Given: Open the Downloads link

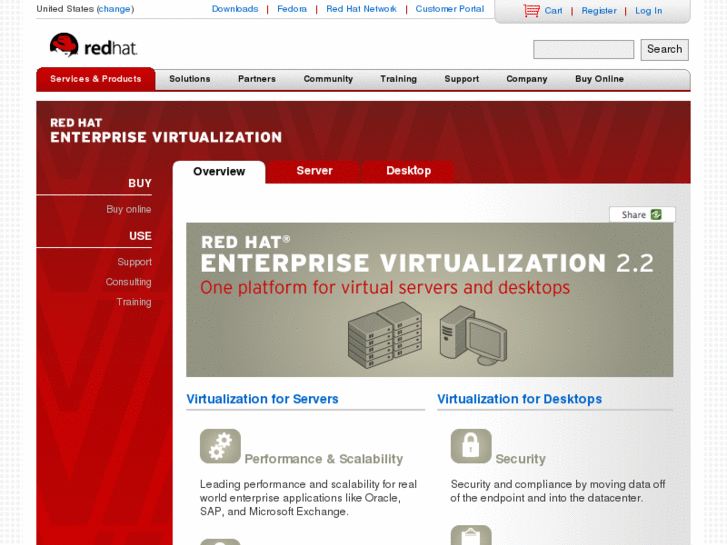Looking at the screenshot, I should coord(235,9).
